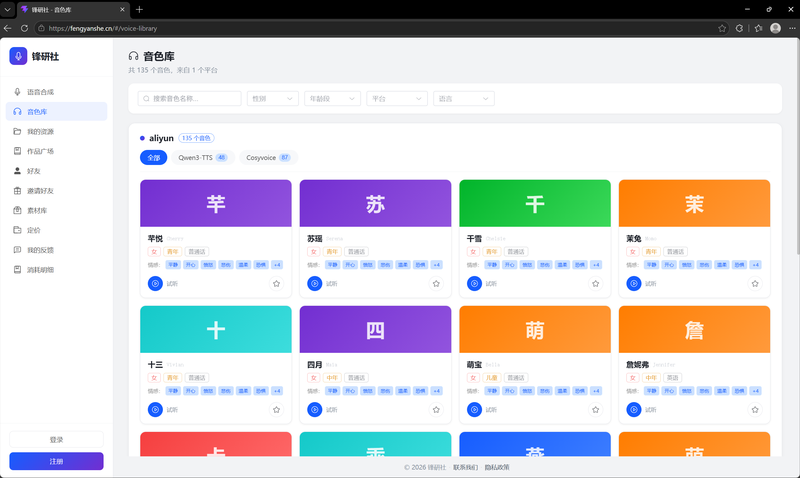Expand +4 emotions on 四月 card
This screenshot has height=478, width=800.
click(x=437, y=391)
